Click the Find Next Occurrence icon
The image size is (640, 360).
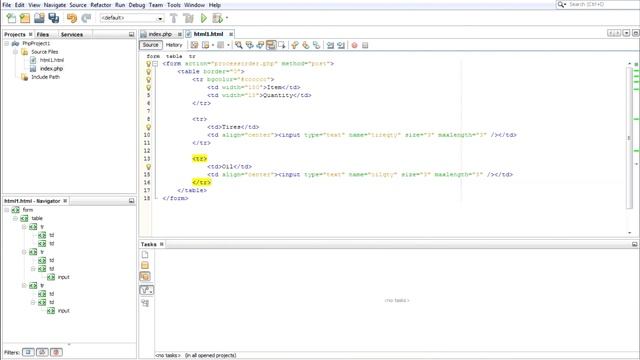pos(260,45)
